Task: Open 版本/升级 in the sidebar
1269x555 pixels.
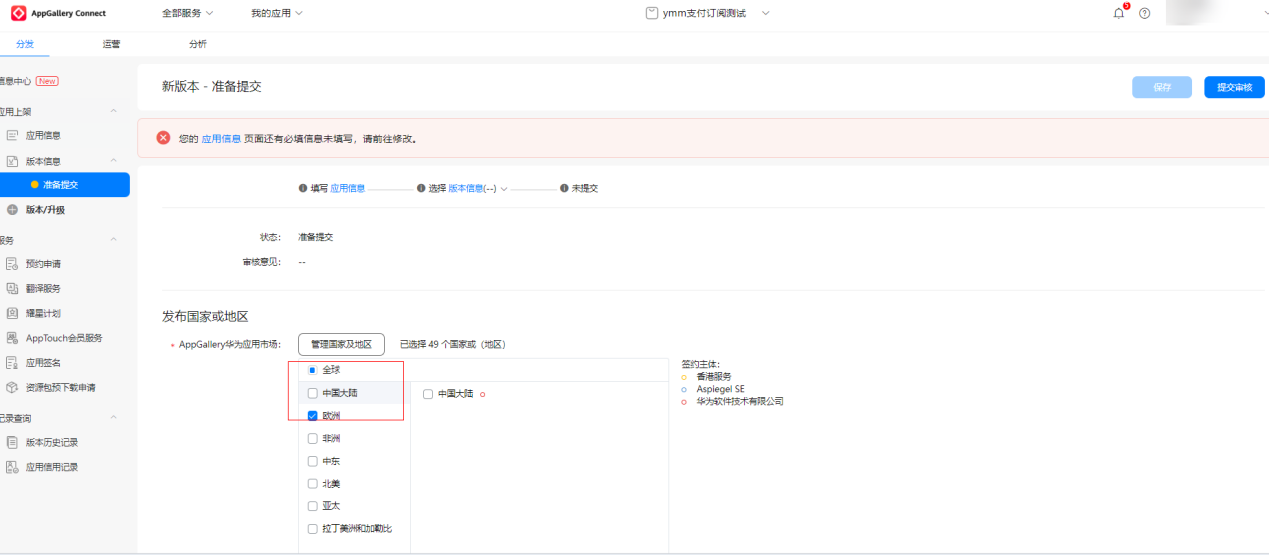Action: 45,210
